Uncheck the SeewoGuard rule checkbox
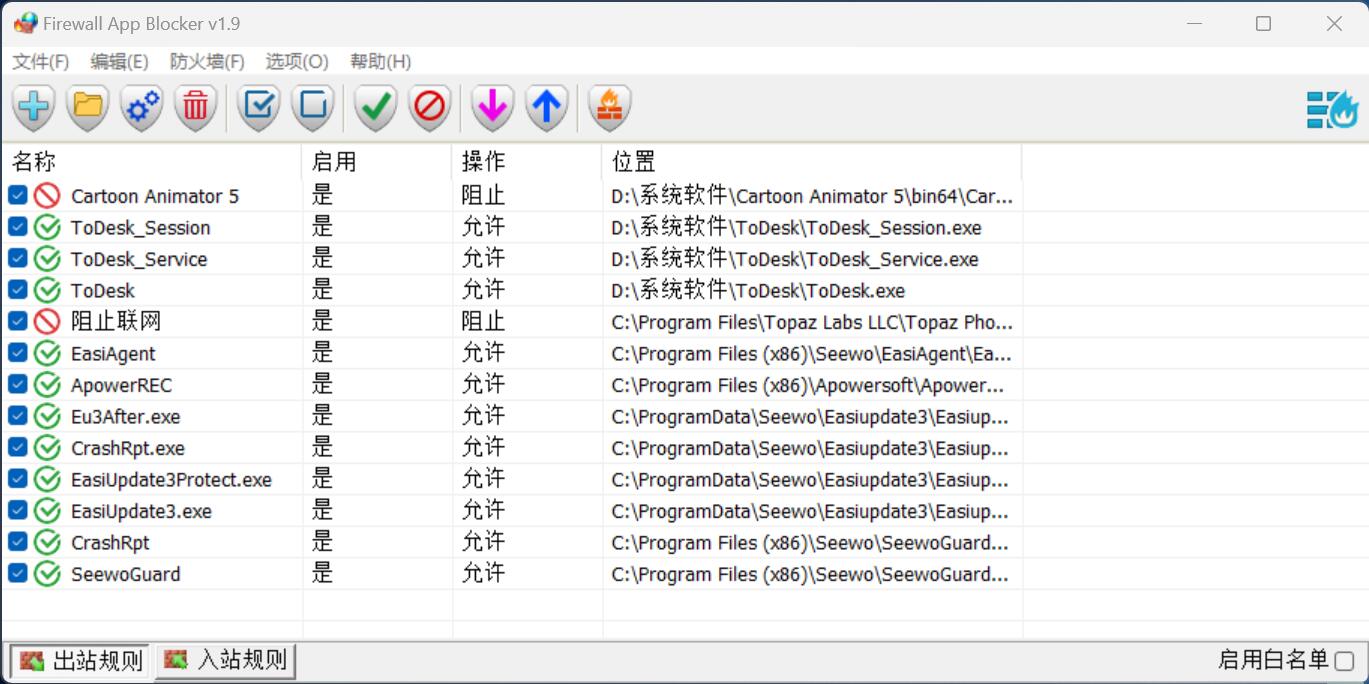Screen dimensions: 1369x684 click(17, 573)
